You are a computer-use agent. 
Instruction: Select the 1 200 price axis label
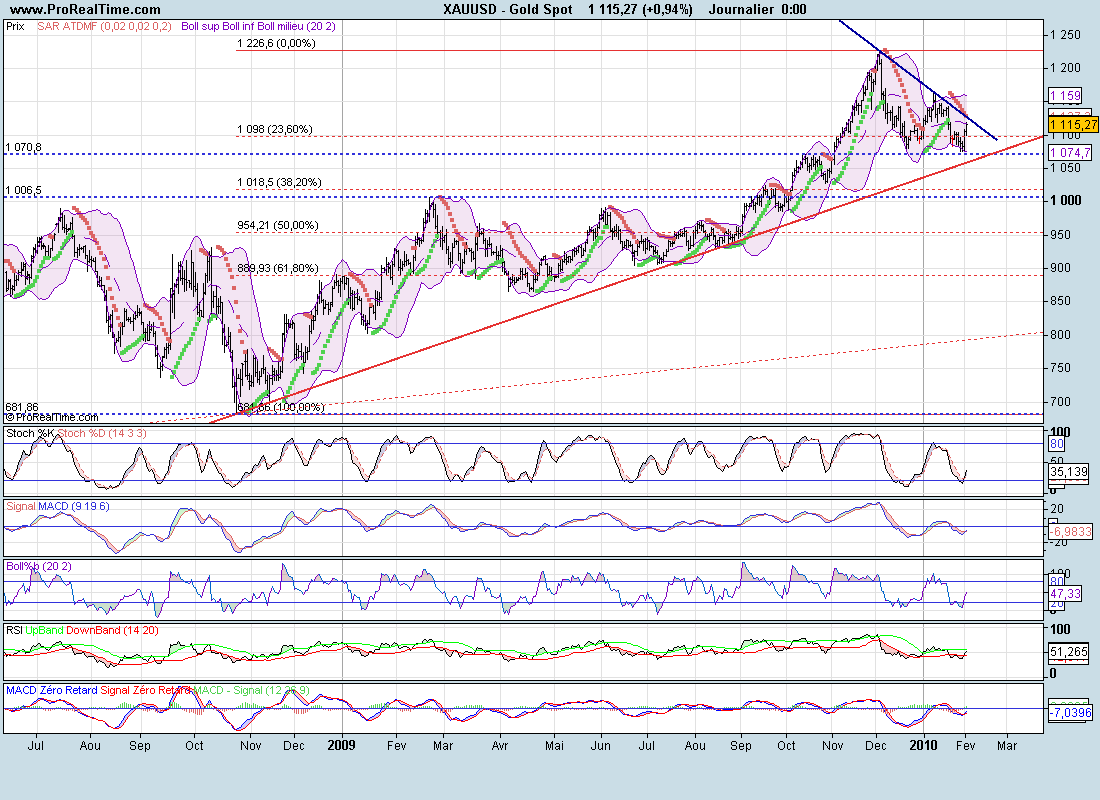(1065, 68)
